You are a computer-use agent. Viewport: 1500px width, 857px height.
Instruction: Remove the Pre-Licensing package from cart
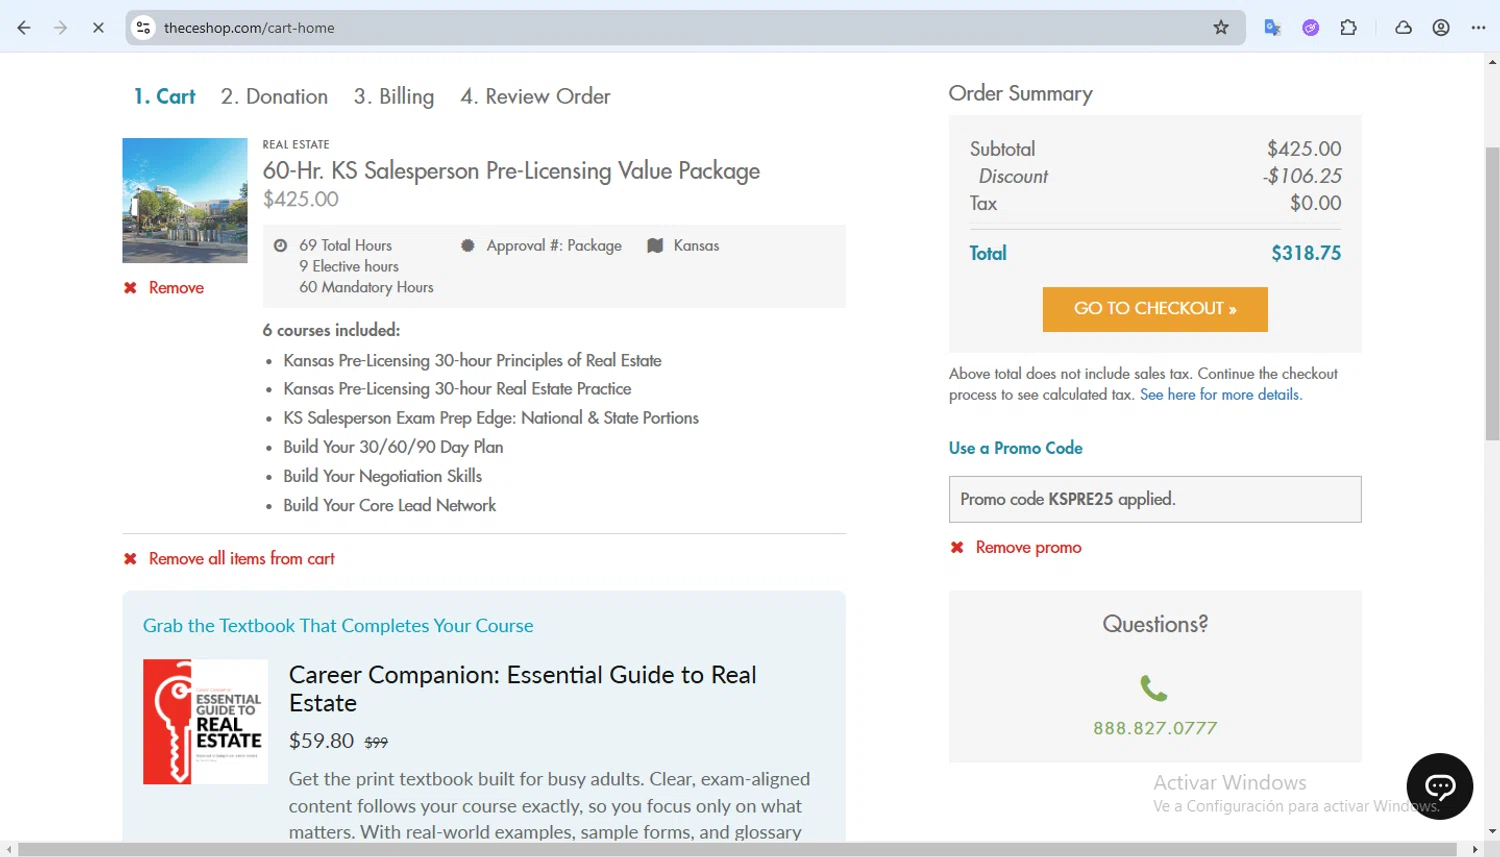[x=175, y=288]
